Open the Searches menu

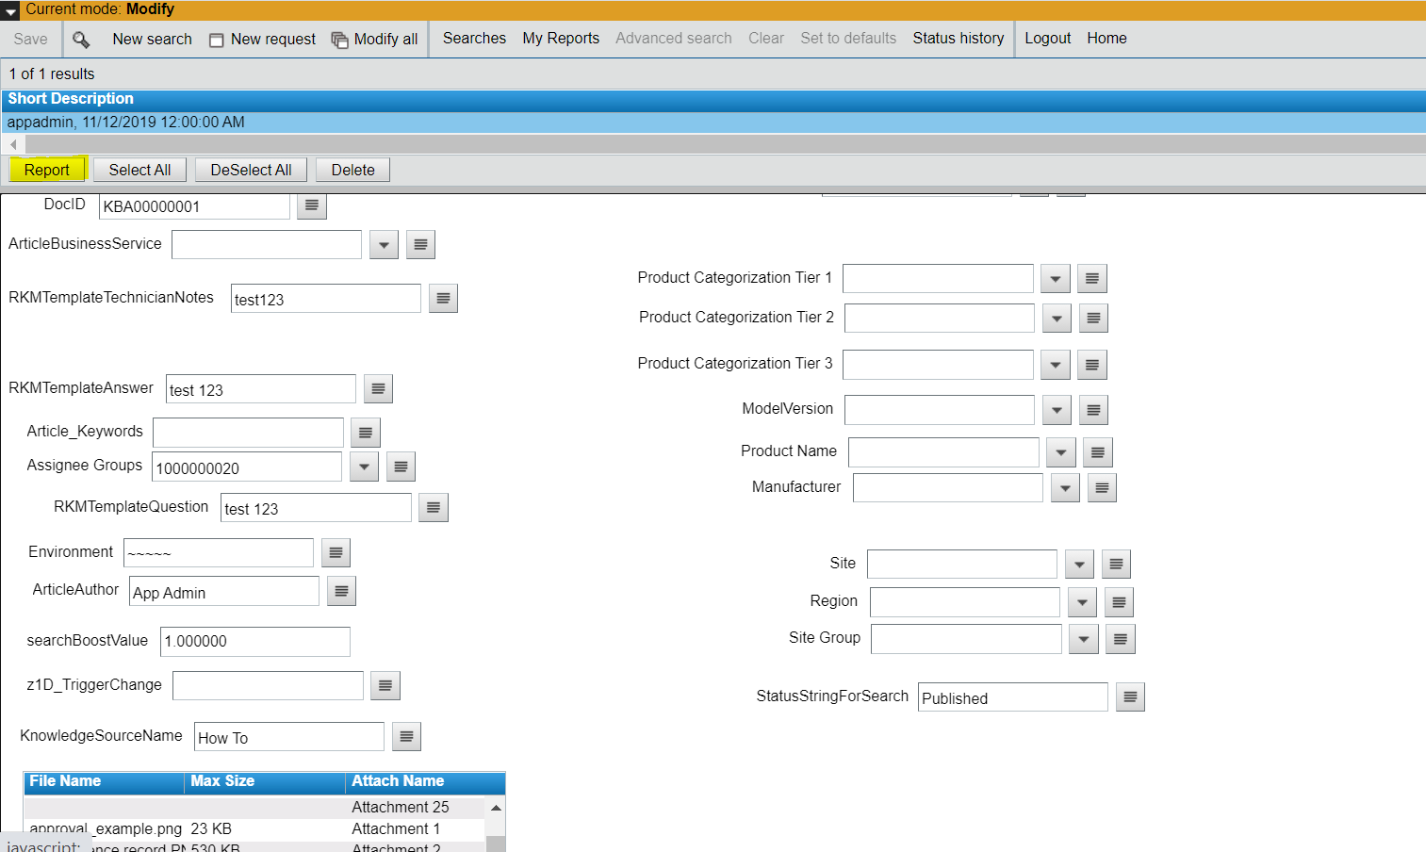(x=474, y=38)
